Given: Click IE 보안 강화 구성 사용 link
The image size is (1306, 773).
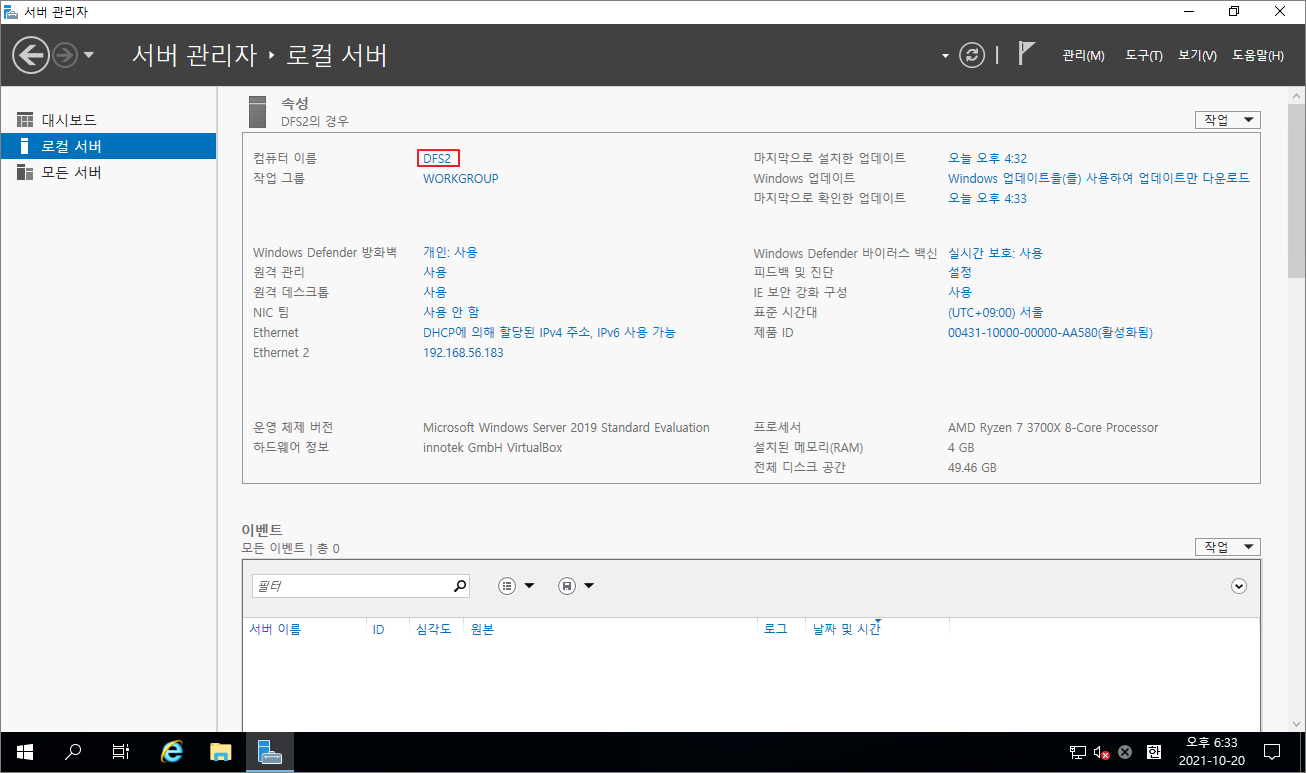Looking at the screenshot, I should click(960, 292).
